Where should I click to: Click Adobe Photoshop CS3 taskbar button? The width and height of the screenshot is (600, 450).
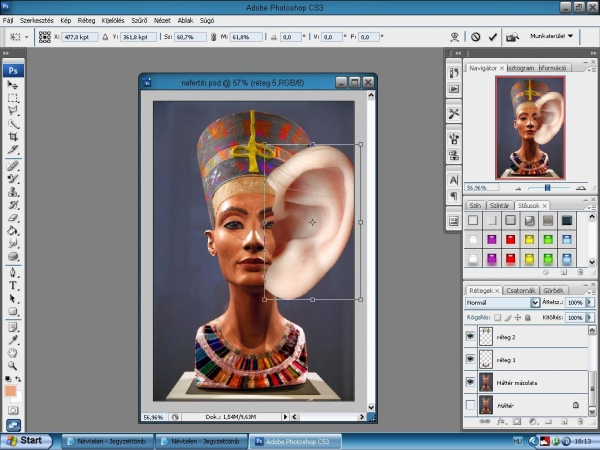(295, 441)
